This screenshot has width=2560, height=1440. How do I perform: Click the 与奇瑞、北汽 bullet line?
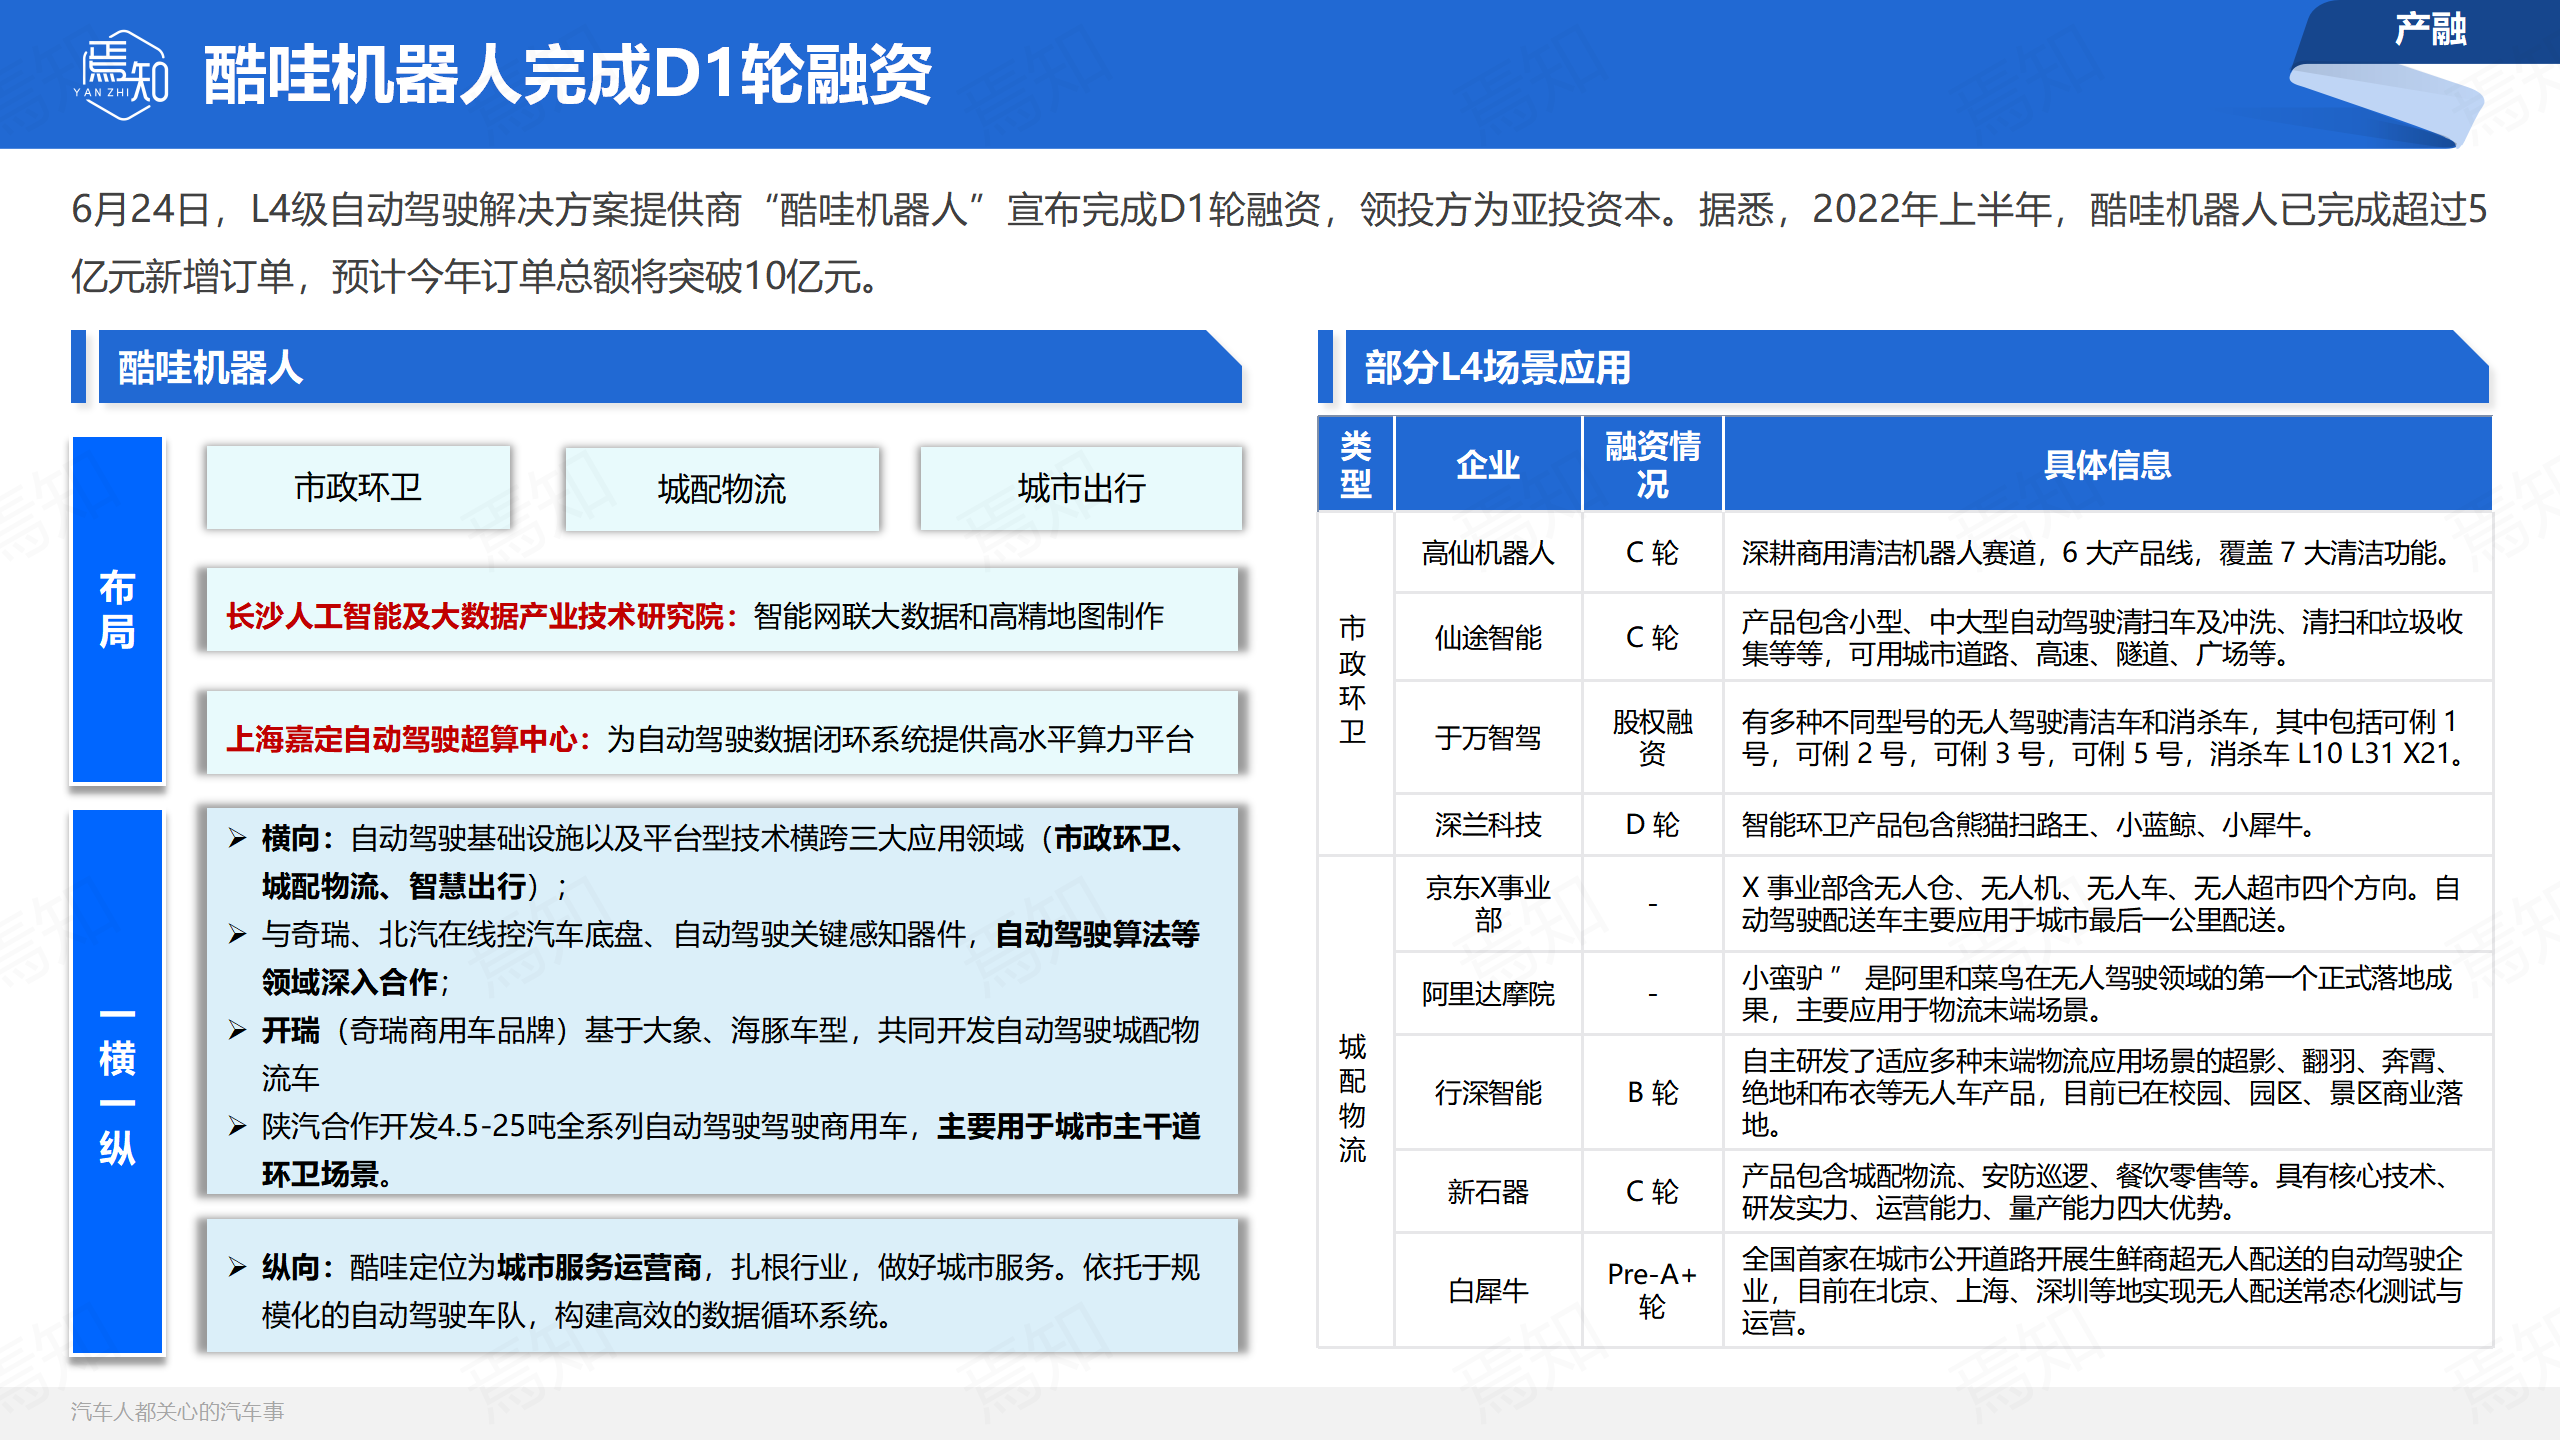pyautogui.click(x=714, y=958)
